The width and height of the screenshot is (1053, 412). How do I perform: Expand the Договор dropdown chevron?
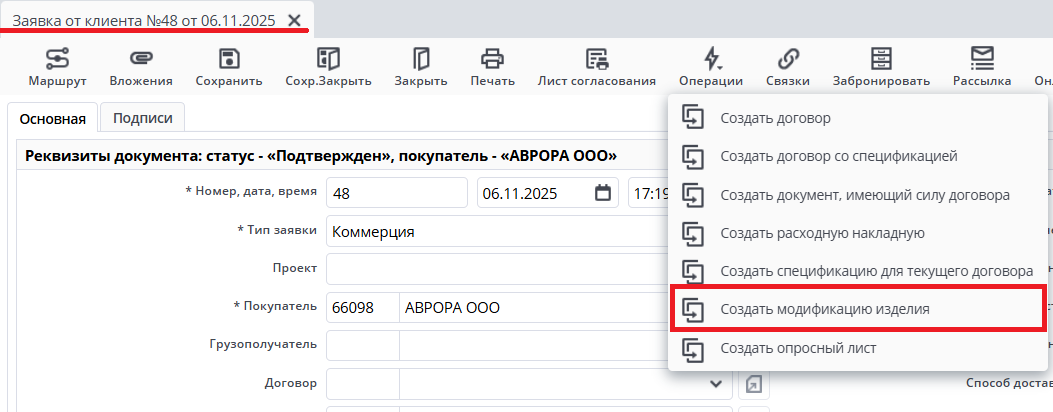715,383
